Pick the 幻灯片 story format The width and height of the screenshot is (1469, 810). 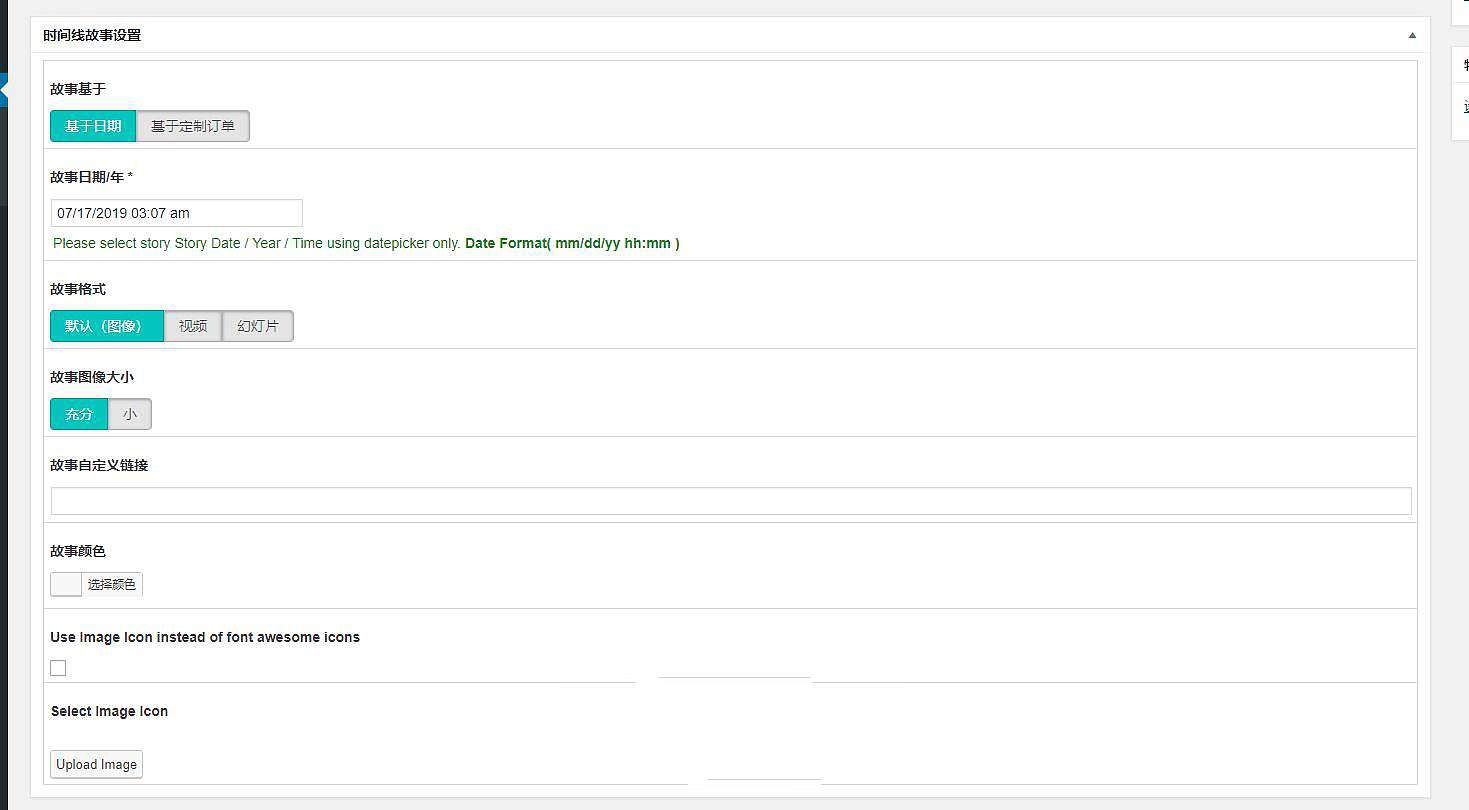coord(258,326)
